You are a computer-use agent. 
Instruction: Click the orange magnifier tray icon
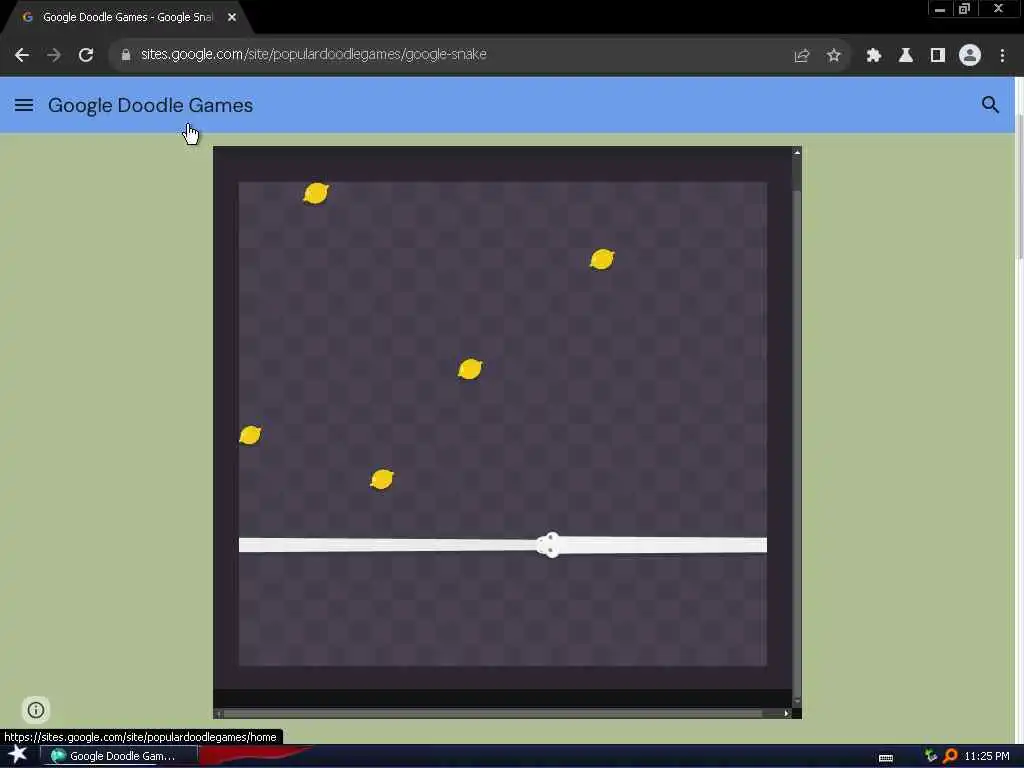(950, 756)
